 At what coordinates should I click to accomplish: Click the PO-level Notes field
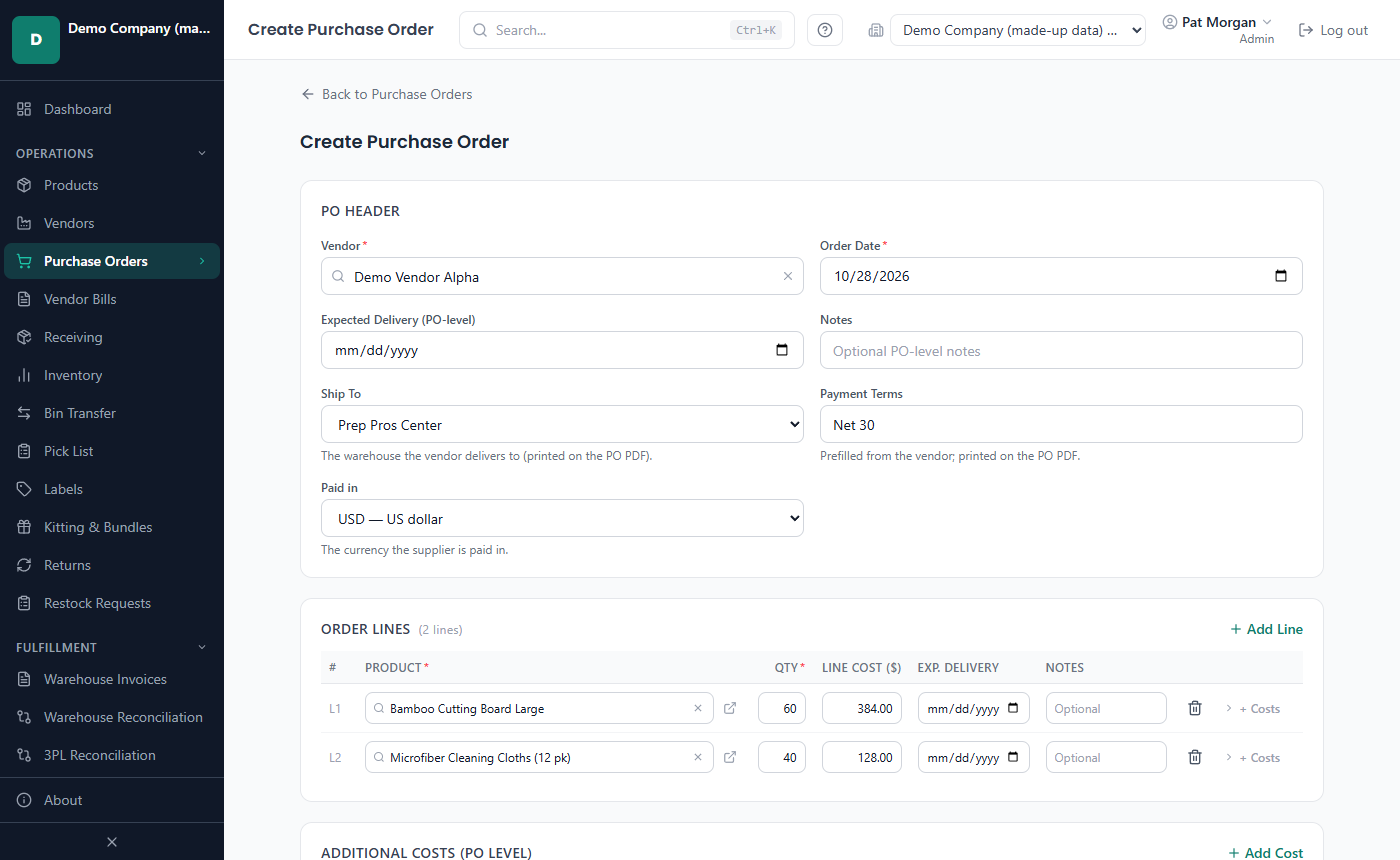[1061, 351]
